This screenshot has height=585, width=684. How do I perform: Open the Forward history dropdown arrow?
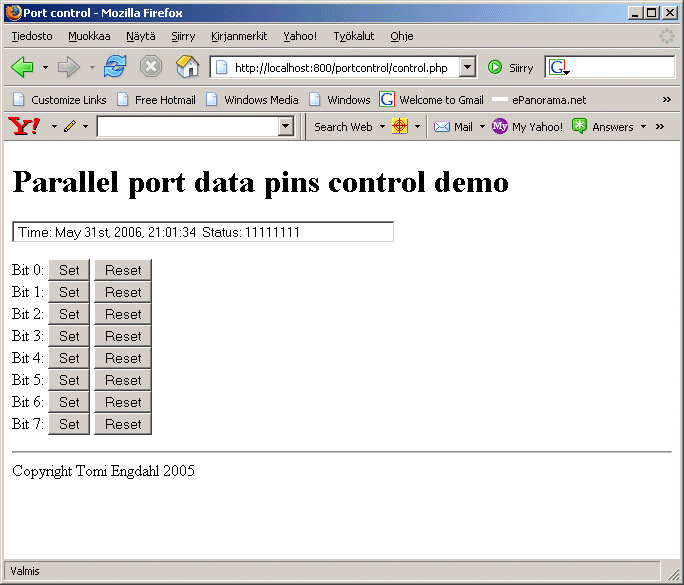92,68
